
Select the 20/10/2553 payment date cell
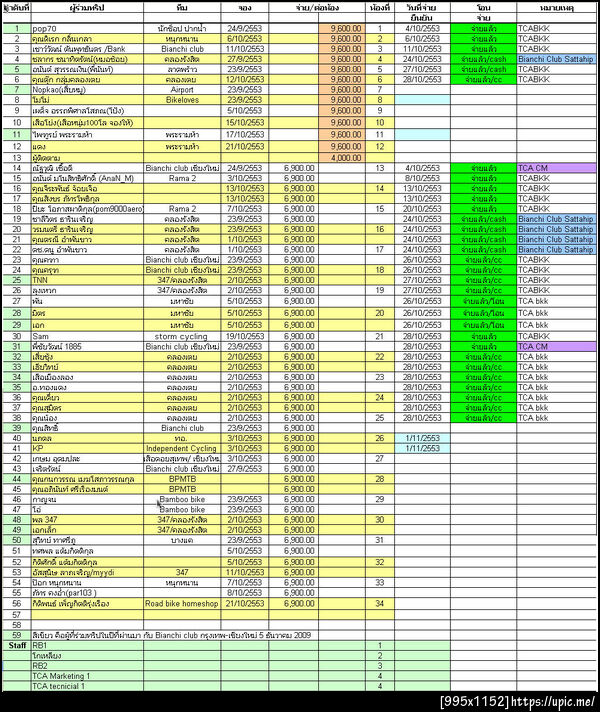[x=422, y=209]
